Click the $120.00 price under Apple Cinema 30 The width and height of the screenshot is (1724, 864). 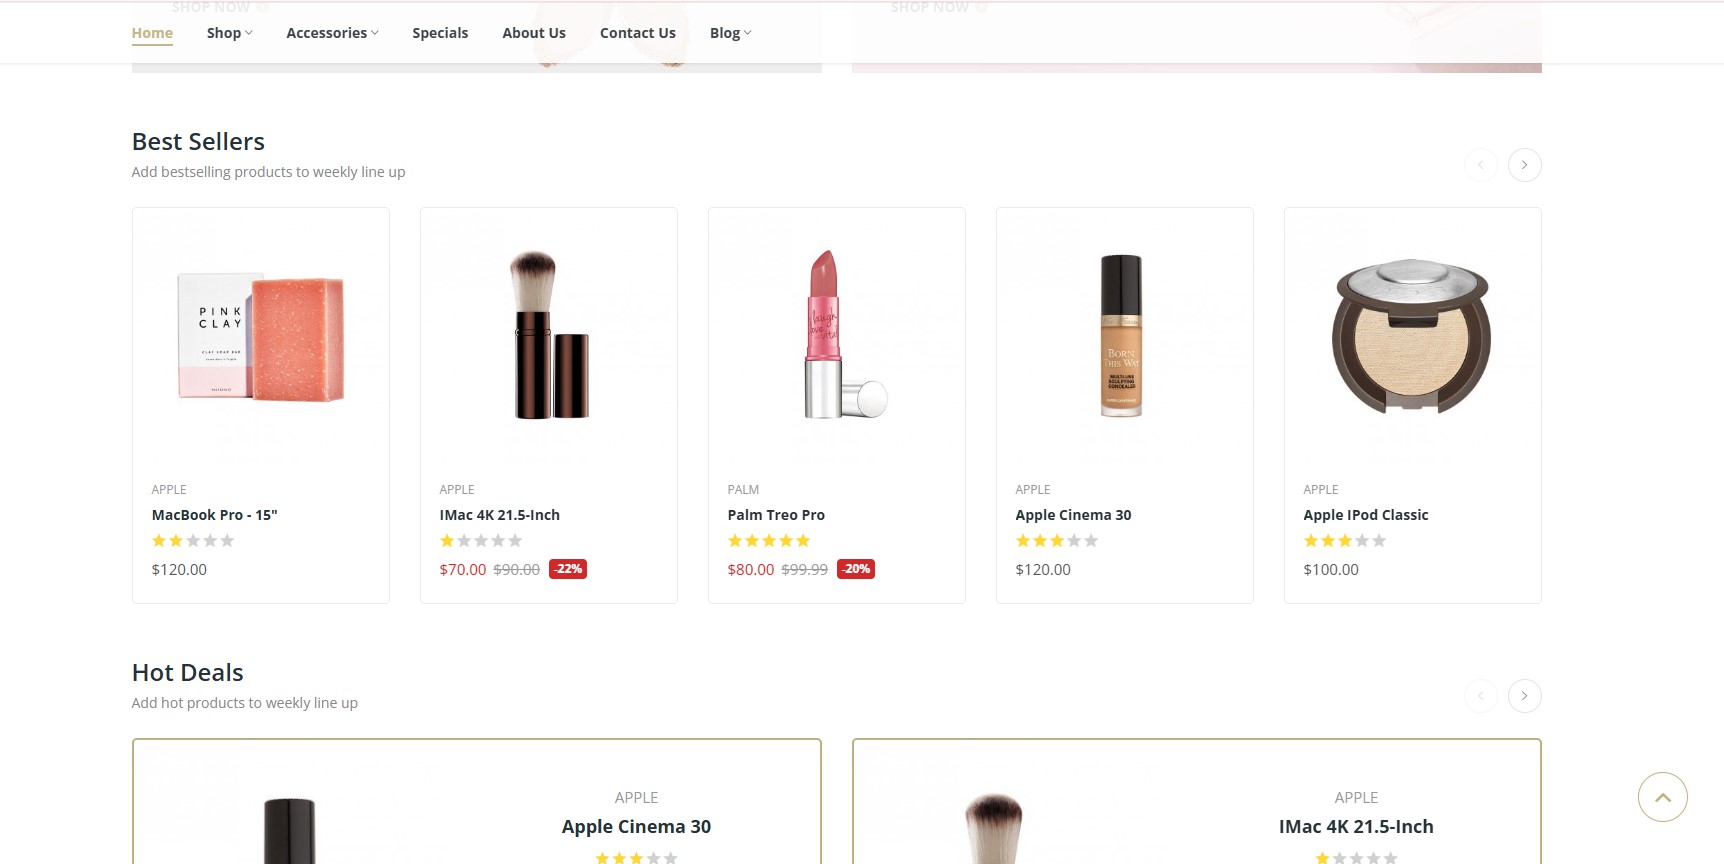click(x=1043, y=570)
